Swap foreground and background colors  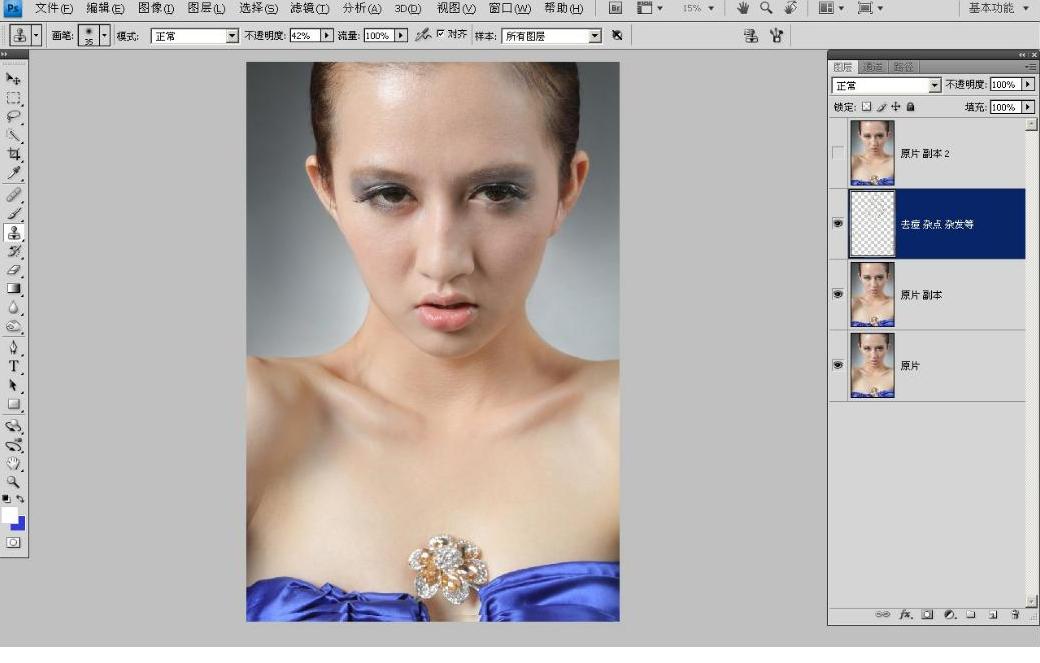(x=21, y=499)
